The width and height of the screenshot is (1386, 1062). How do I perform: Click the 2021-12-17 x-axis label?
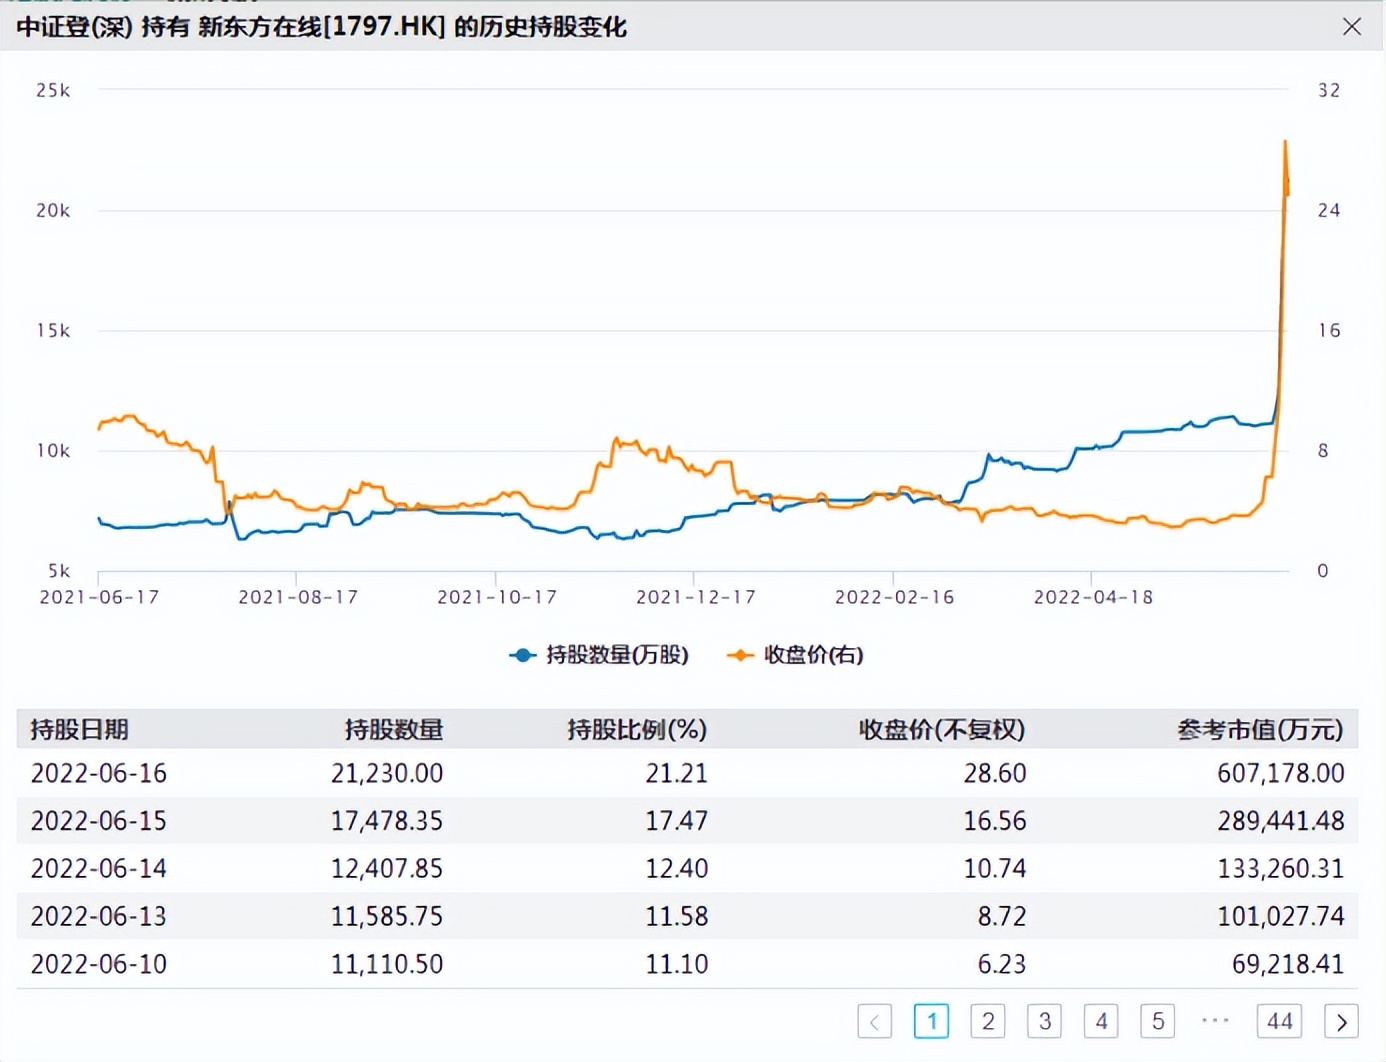(696, 597)
